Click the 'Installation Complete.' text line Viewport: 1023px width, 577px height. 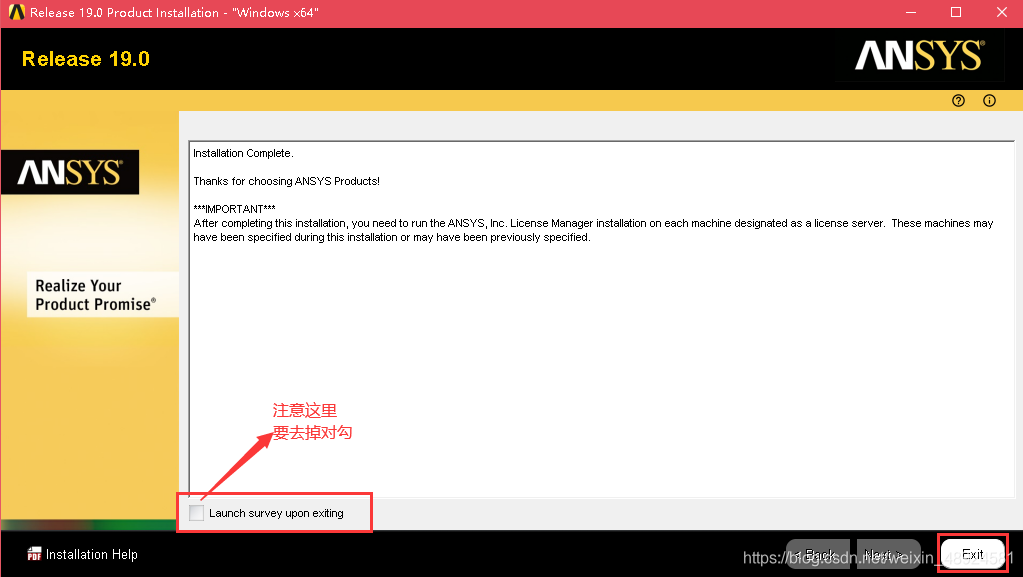click(x=243, y=153)
